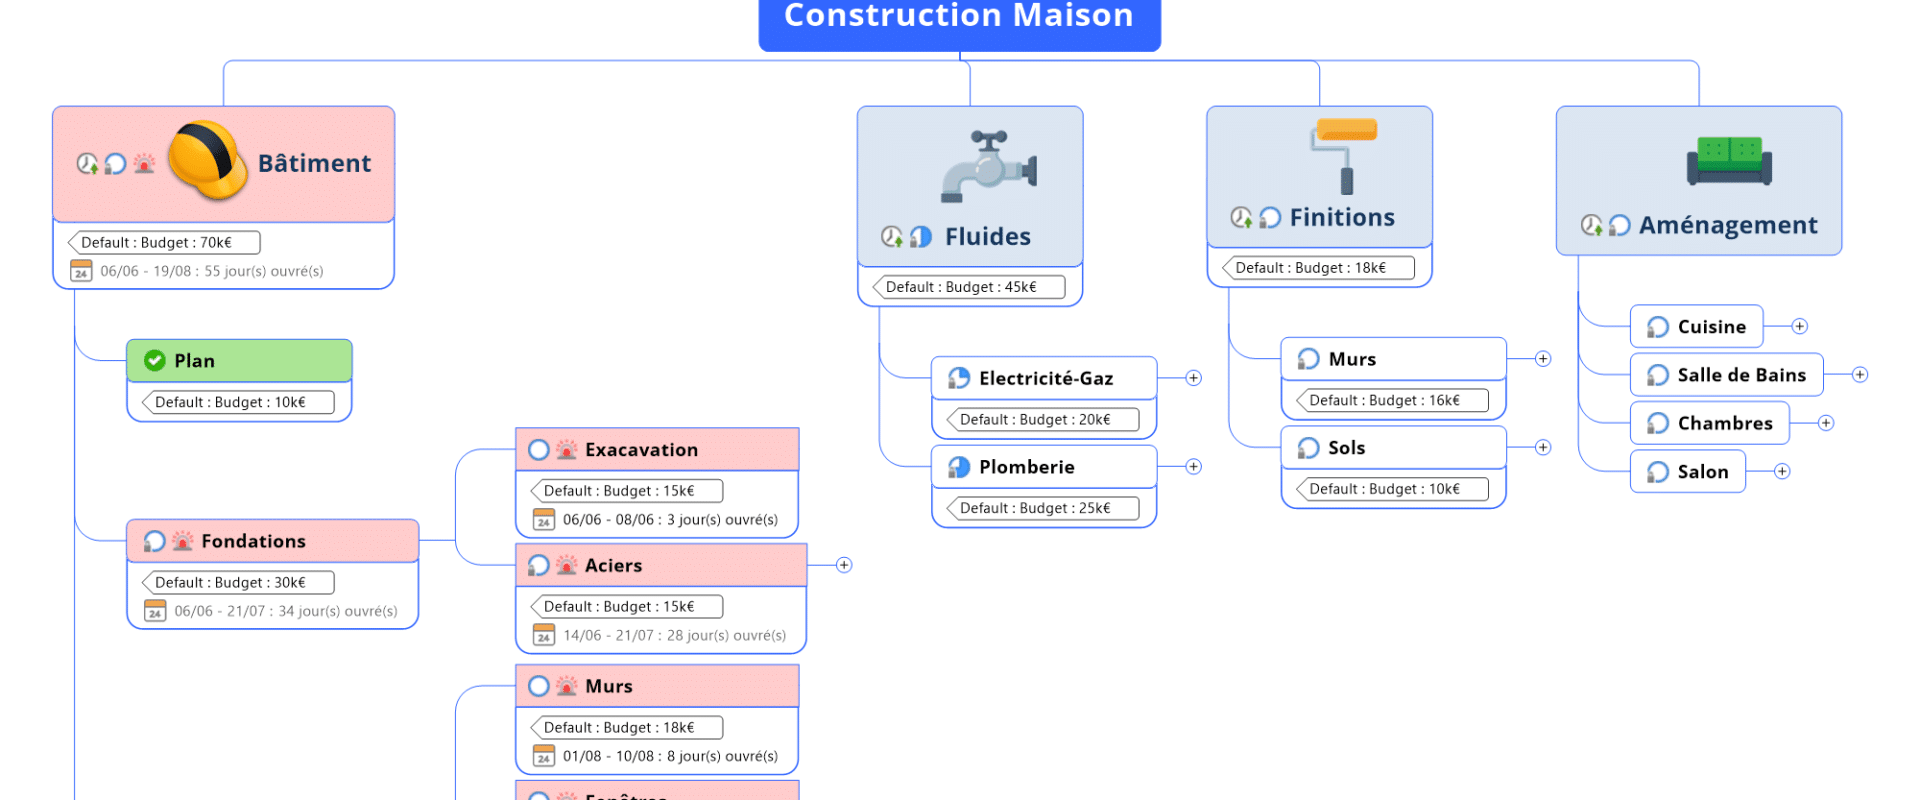
Task: Click the faucet icon on Fluides
Action: pyautogui.click(x=988, y=166)
